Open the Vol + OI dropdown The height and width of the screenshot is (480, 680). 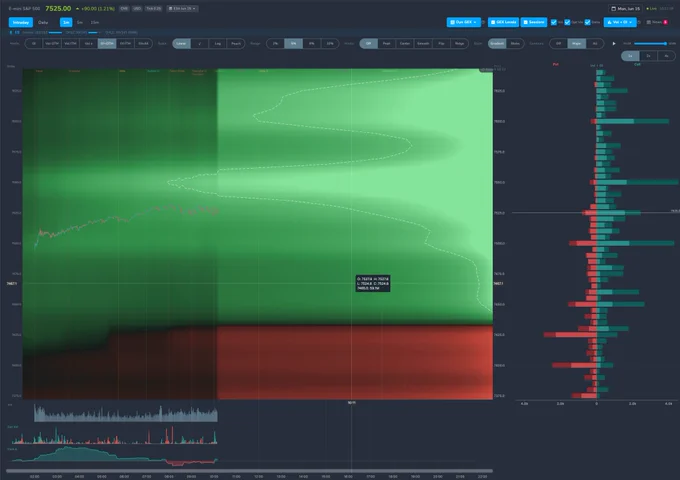620,22
